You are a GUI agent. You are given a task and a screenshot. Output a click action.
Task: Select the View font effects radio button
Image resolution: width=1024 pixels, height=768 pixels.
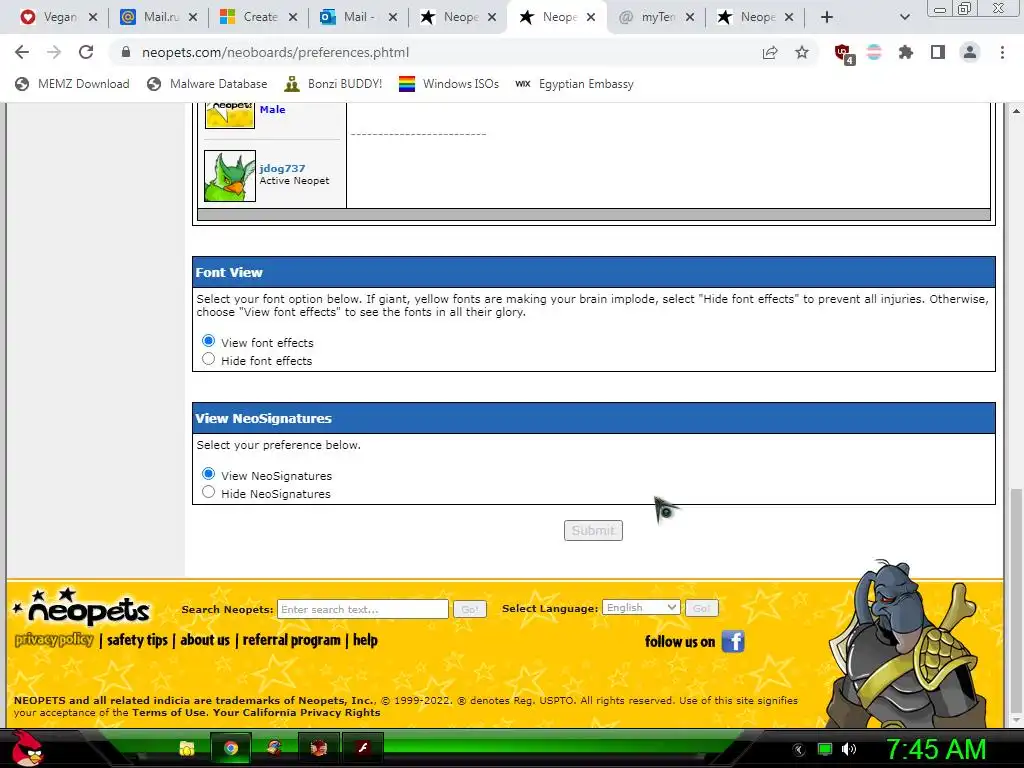point(208,341)
